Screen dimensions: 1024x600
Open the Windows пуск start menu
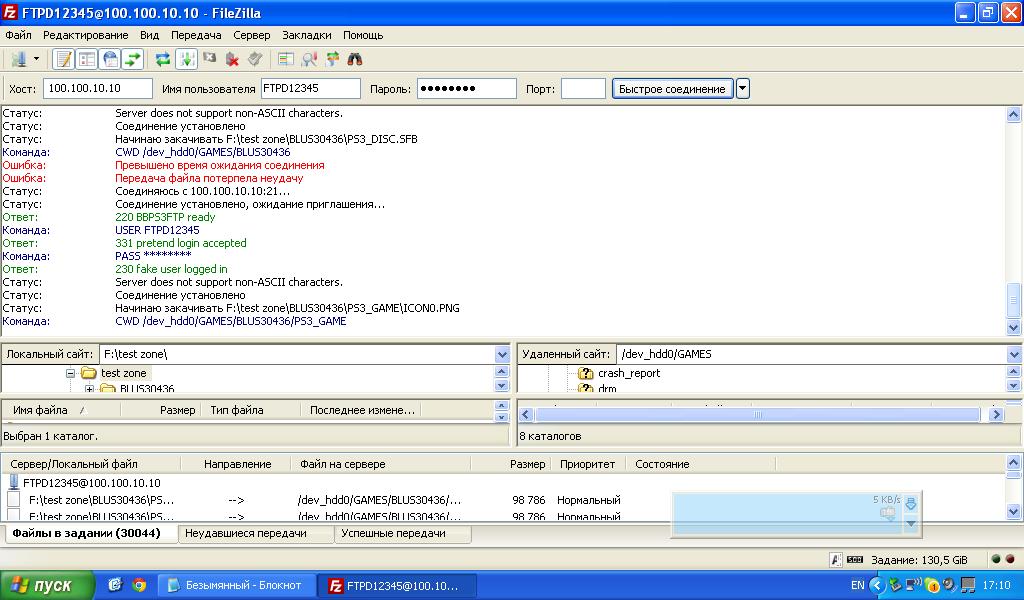48,586
